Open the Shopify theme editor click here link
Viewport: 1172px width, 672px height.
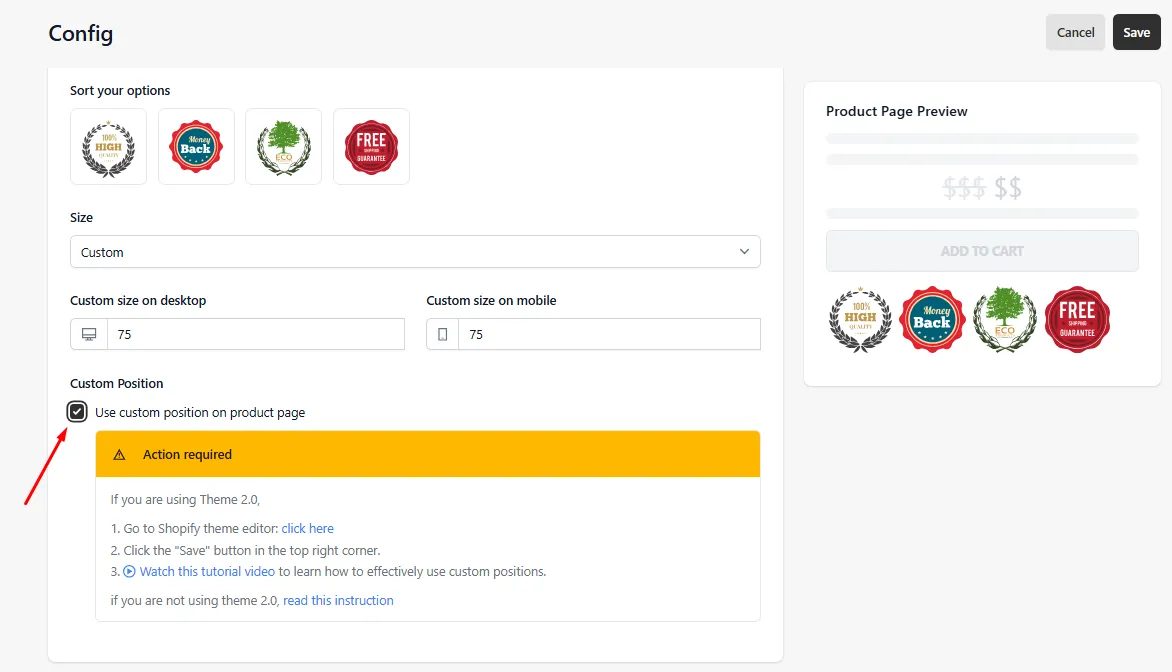click(307, 528)
